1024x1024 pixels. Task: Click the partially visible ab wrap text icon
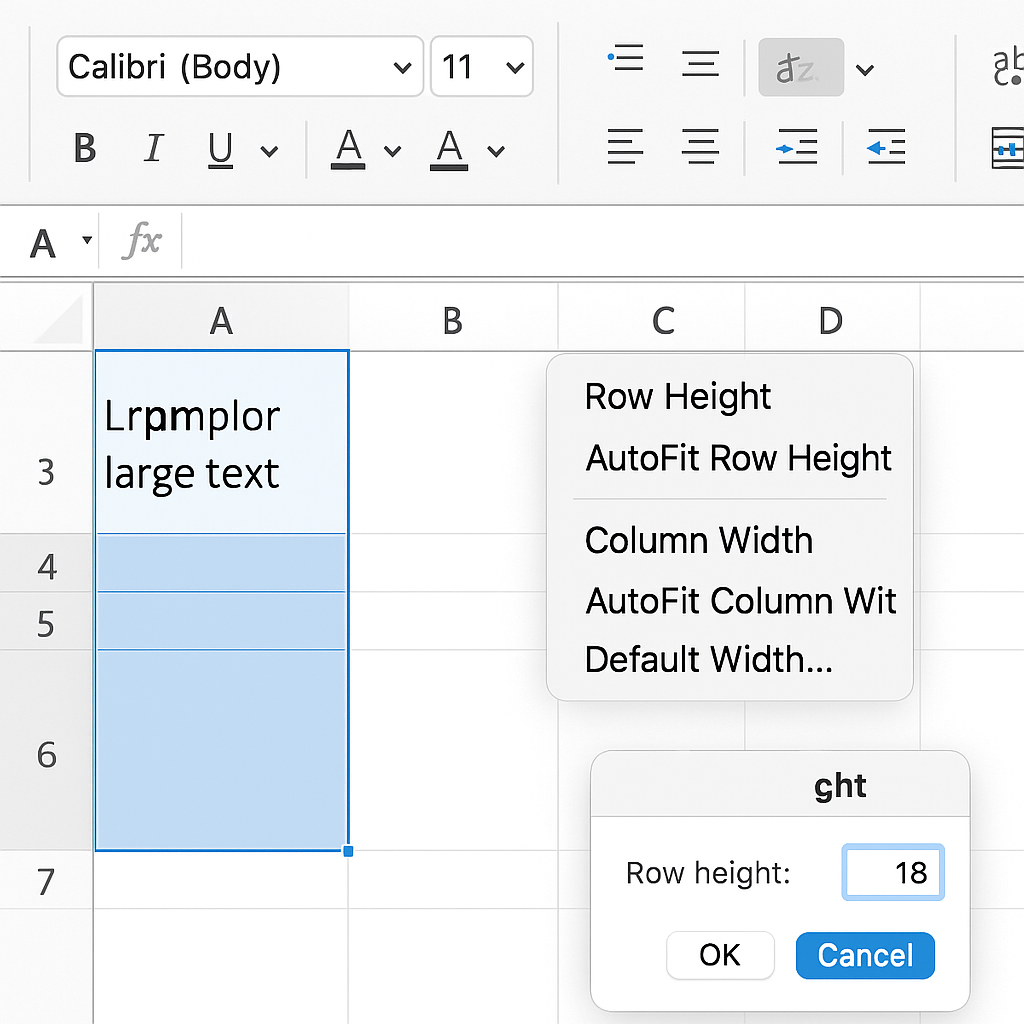click(x=1007, y=66)
